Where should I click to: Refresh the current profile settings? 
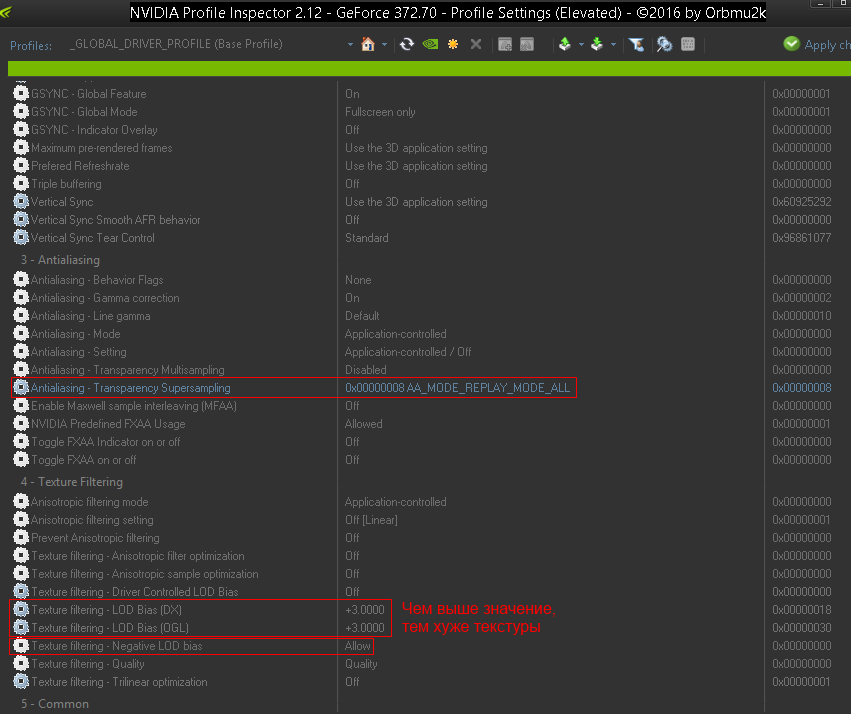(407, 44)
